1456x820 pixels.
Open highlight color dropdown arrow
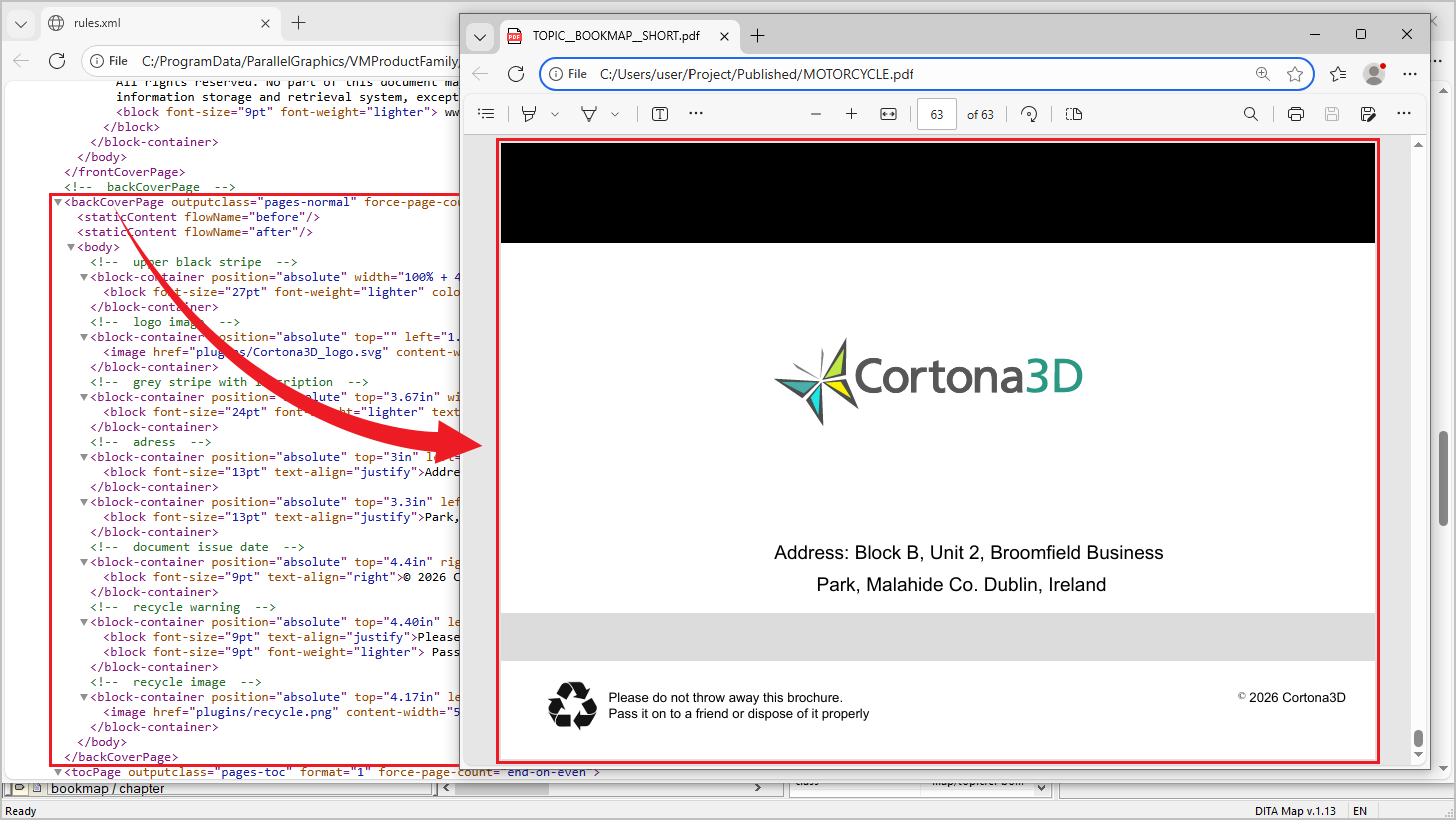(555, 114)
